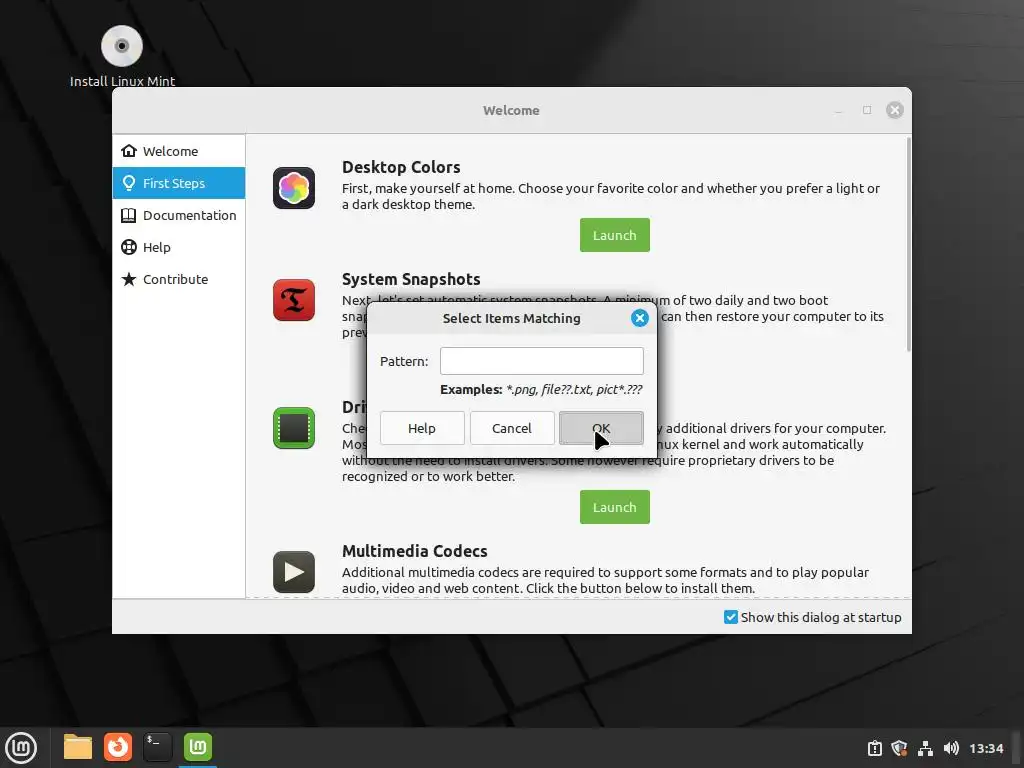1024x768 pixels.
Task: Open the terminal from the panel
Action: pyautogui.click(x=157, y=747)
